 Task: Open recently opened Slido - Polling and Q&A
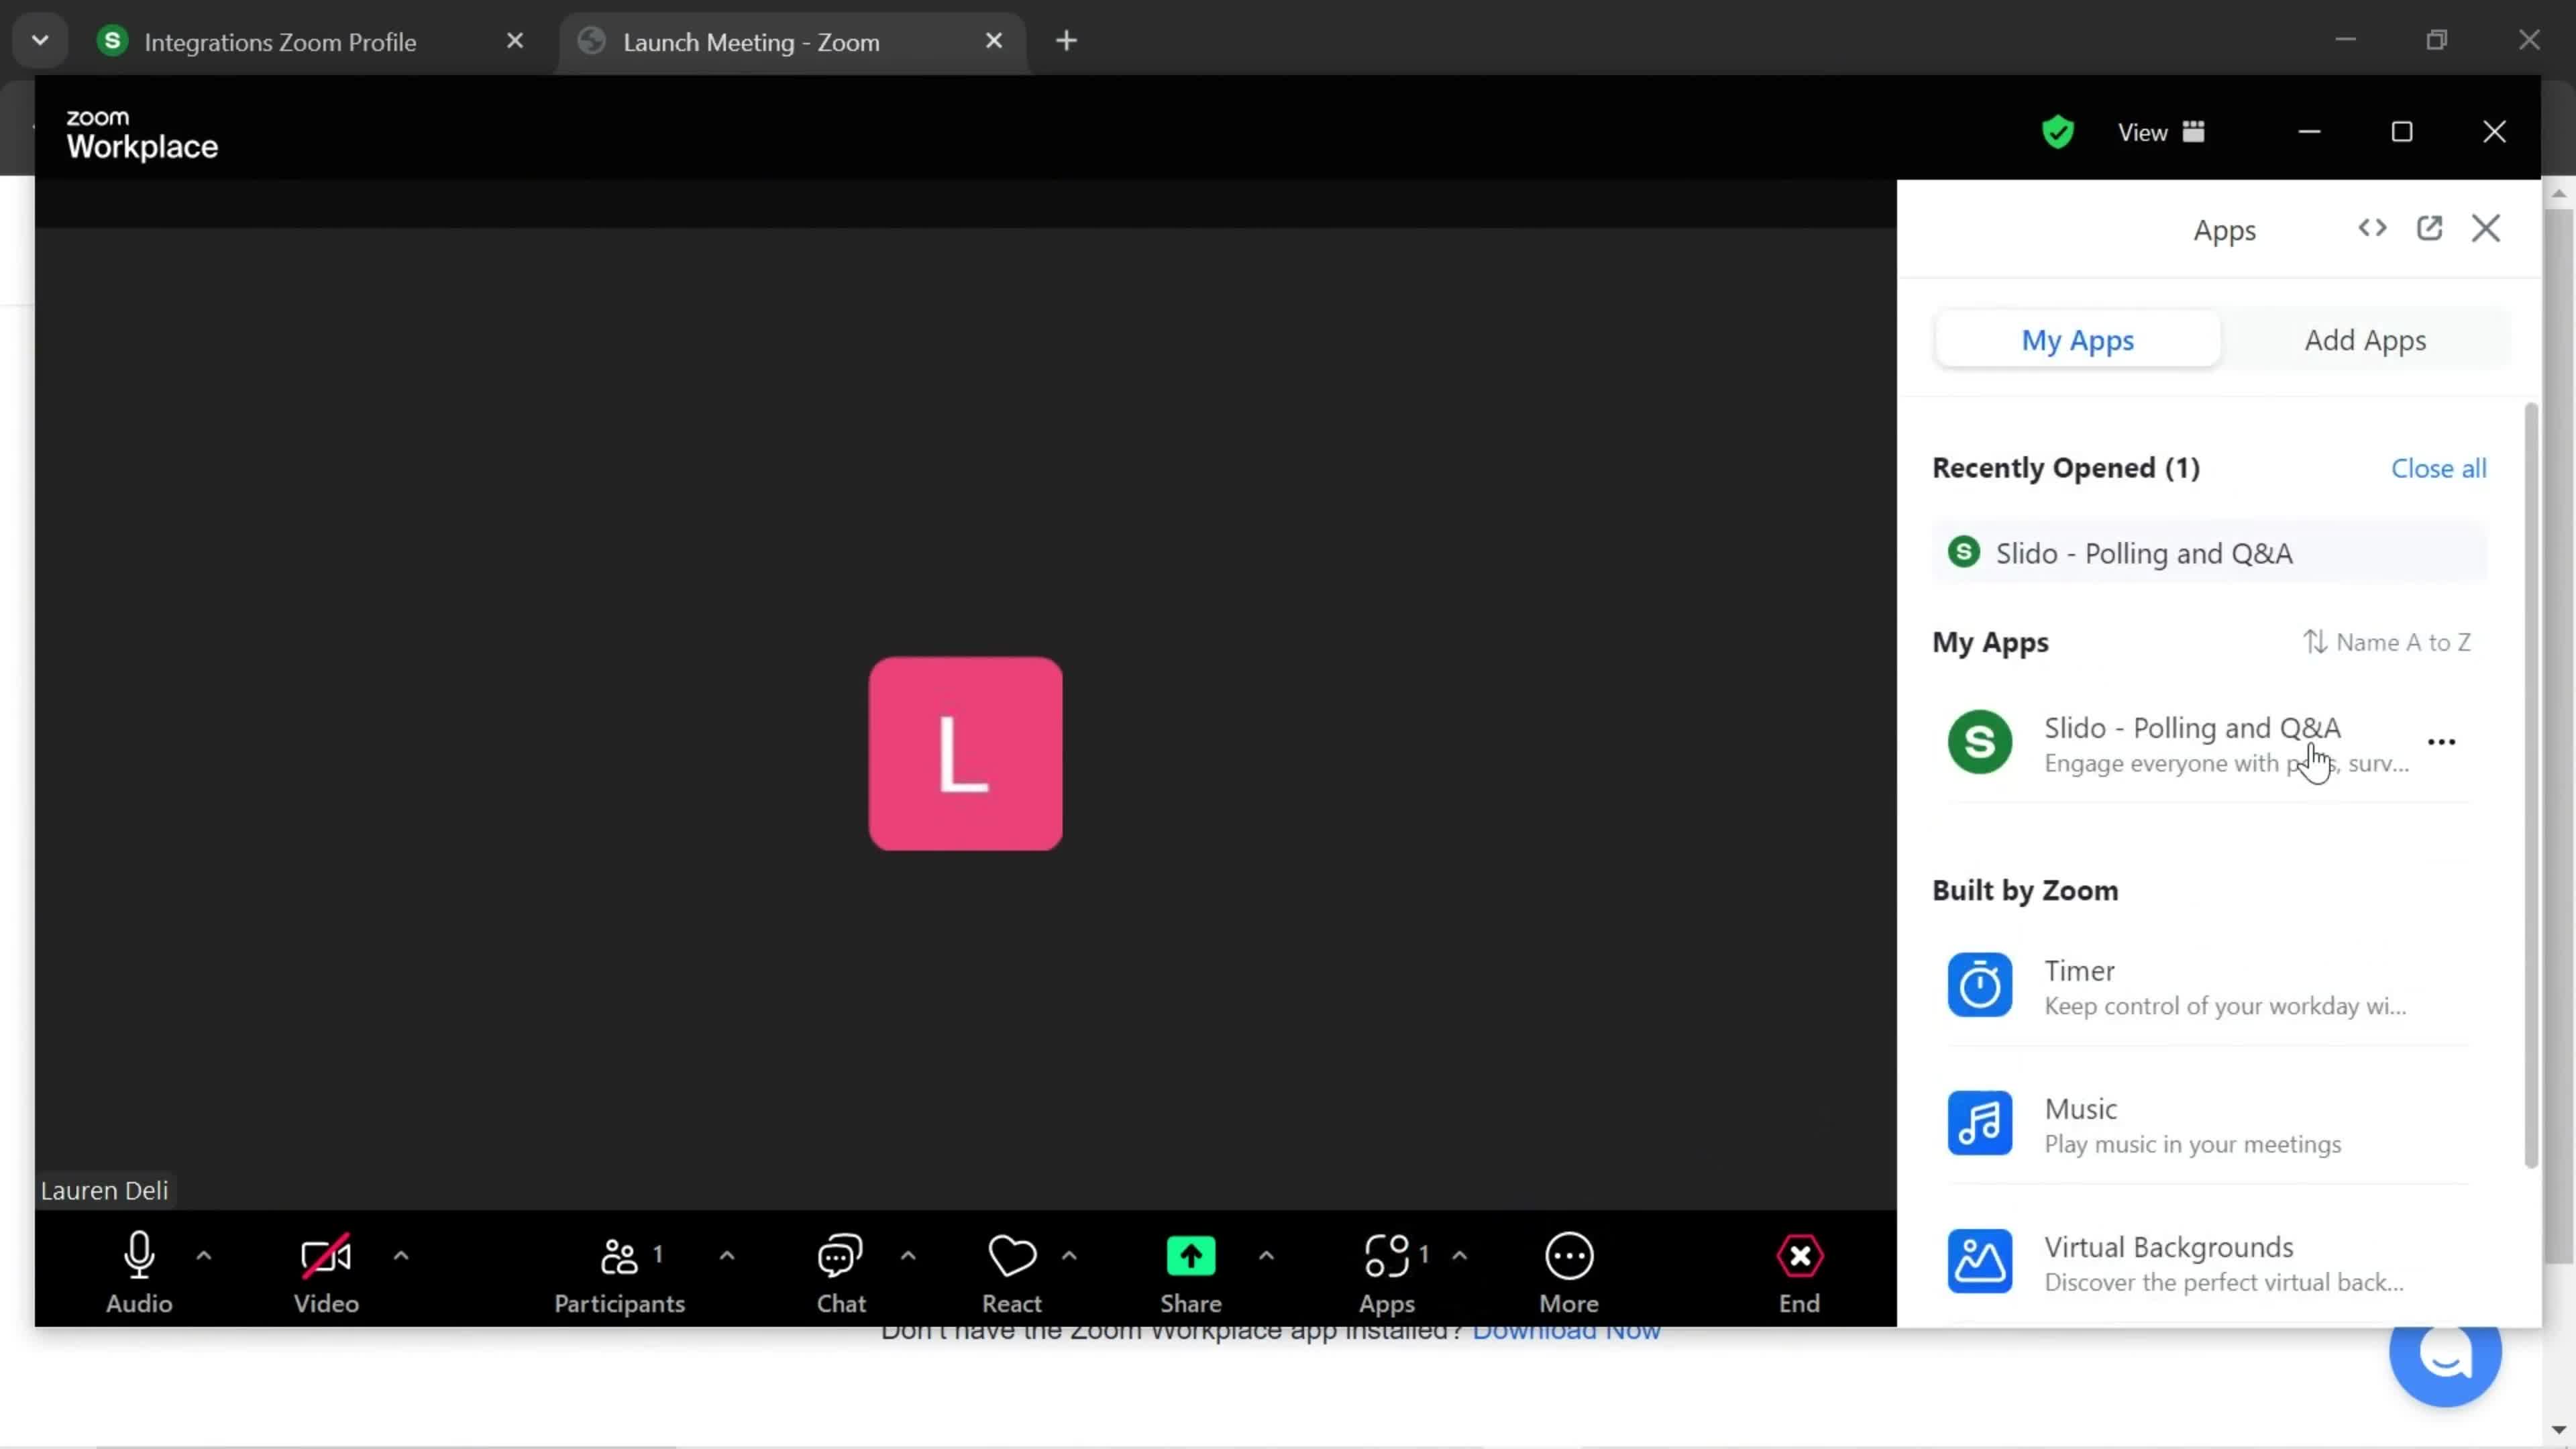pyautogui.click(x=2209, y=553)
